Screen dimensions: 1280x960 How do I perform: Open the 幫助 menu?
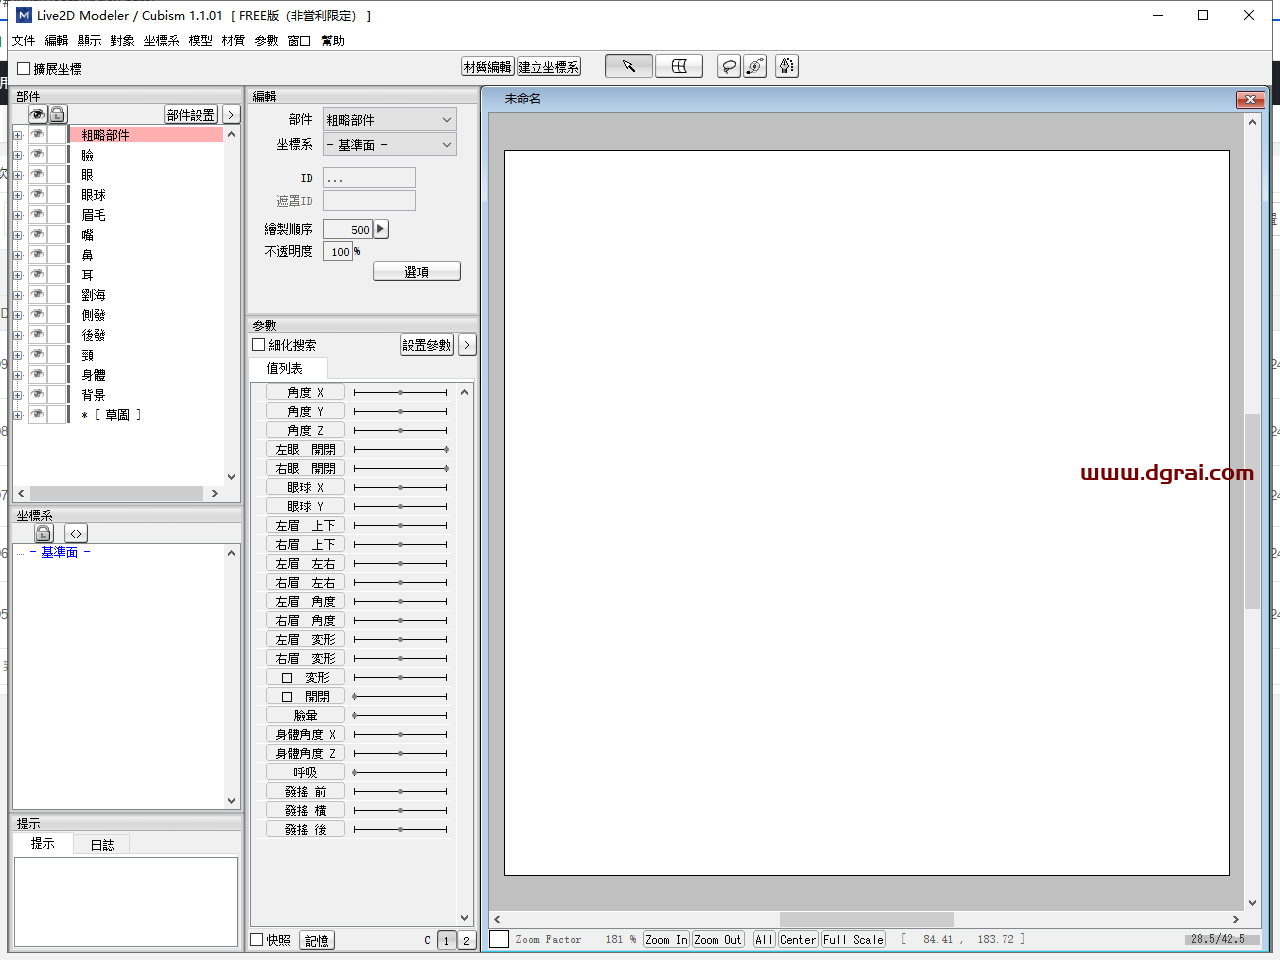[x=333, y=41]
